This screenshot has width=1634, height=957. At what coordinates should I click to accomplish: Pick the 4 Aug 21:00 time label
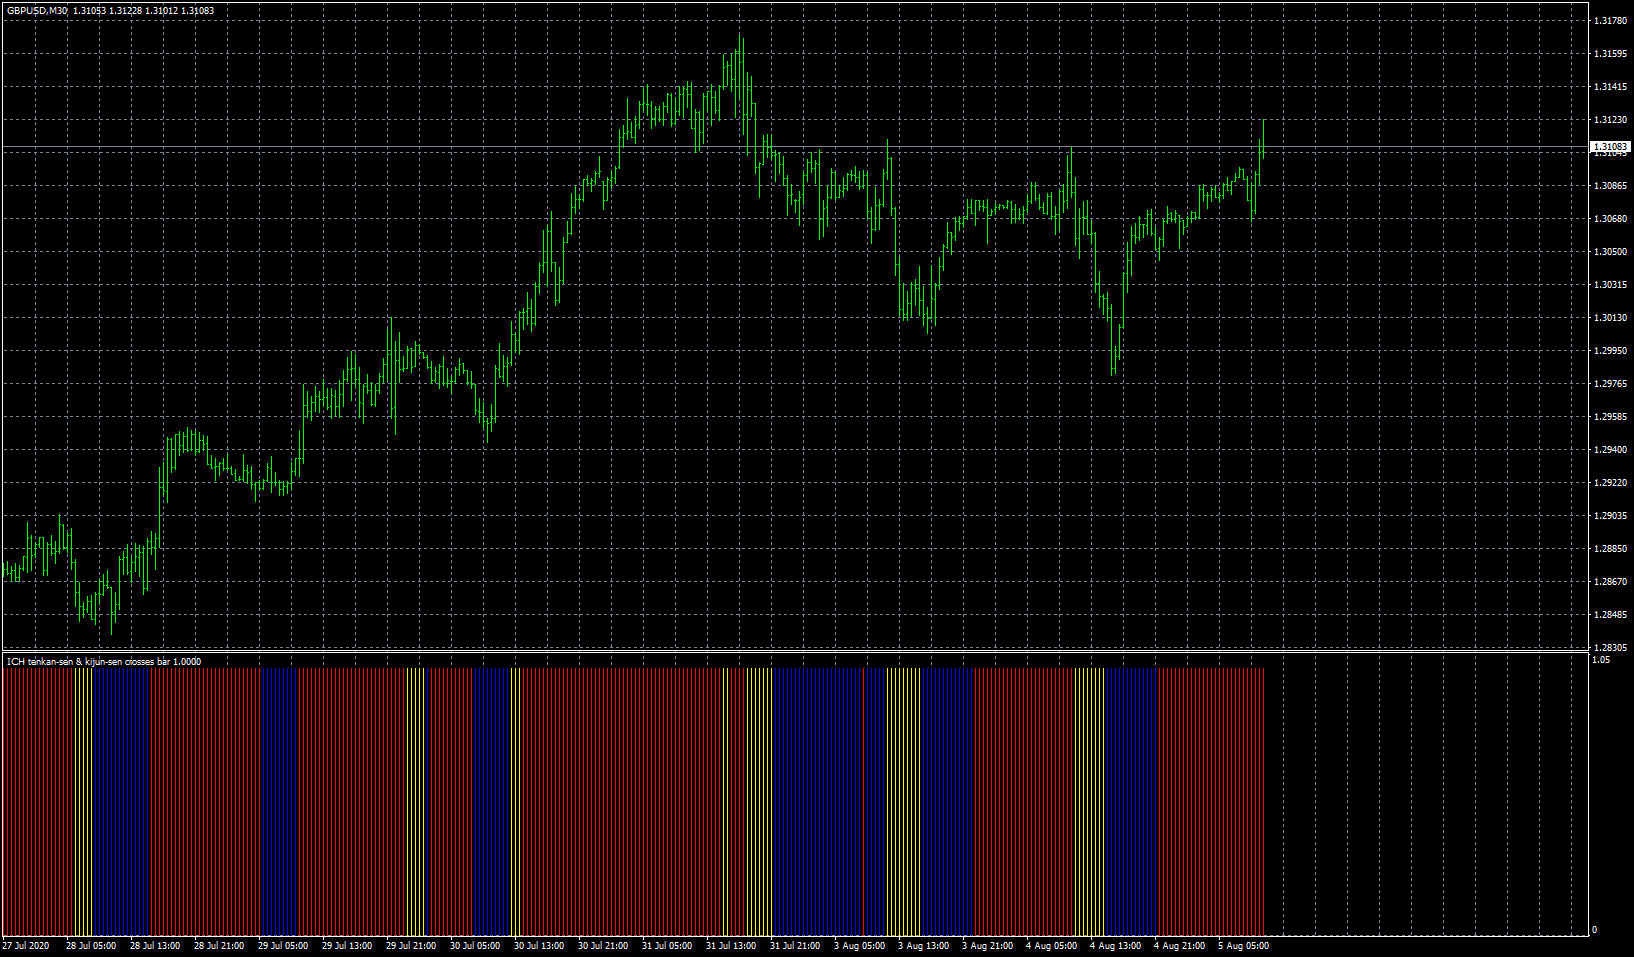pos(1179,946)
